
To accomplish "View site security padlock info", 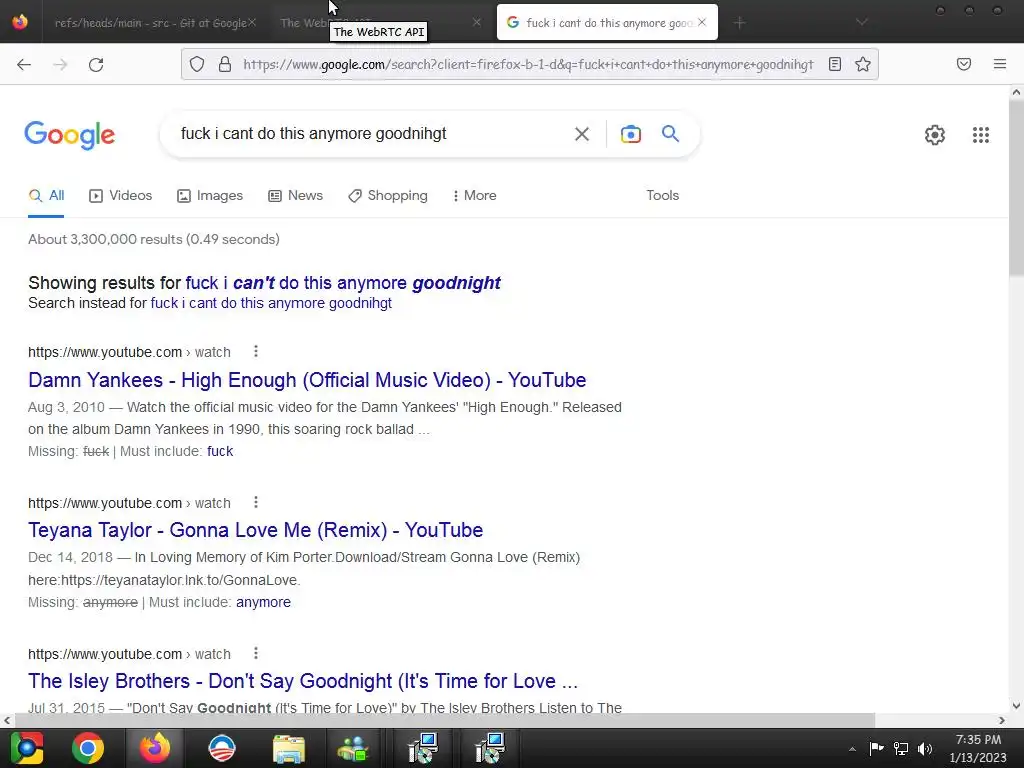I will coord(225,64).
